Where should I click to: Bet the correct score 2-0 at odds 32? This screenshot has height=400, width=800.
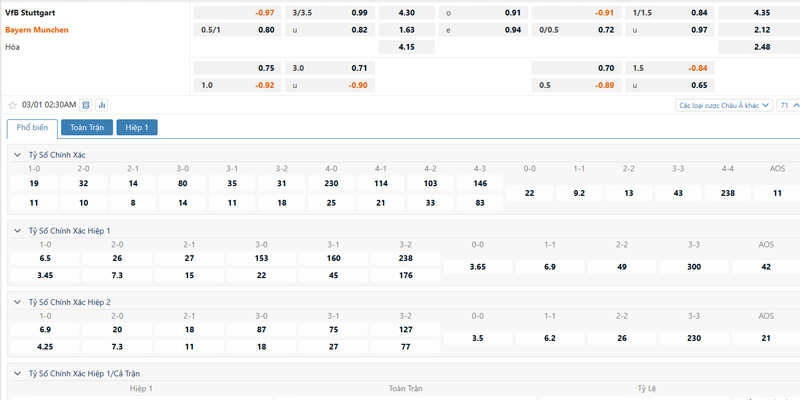point(84,184)
